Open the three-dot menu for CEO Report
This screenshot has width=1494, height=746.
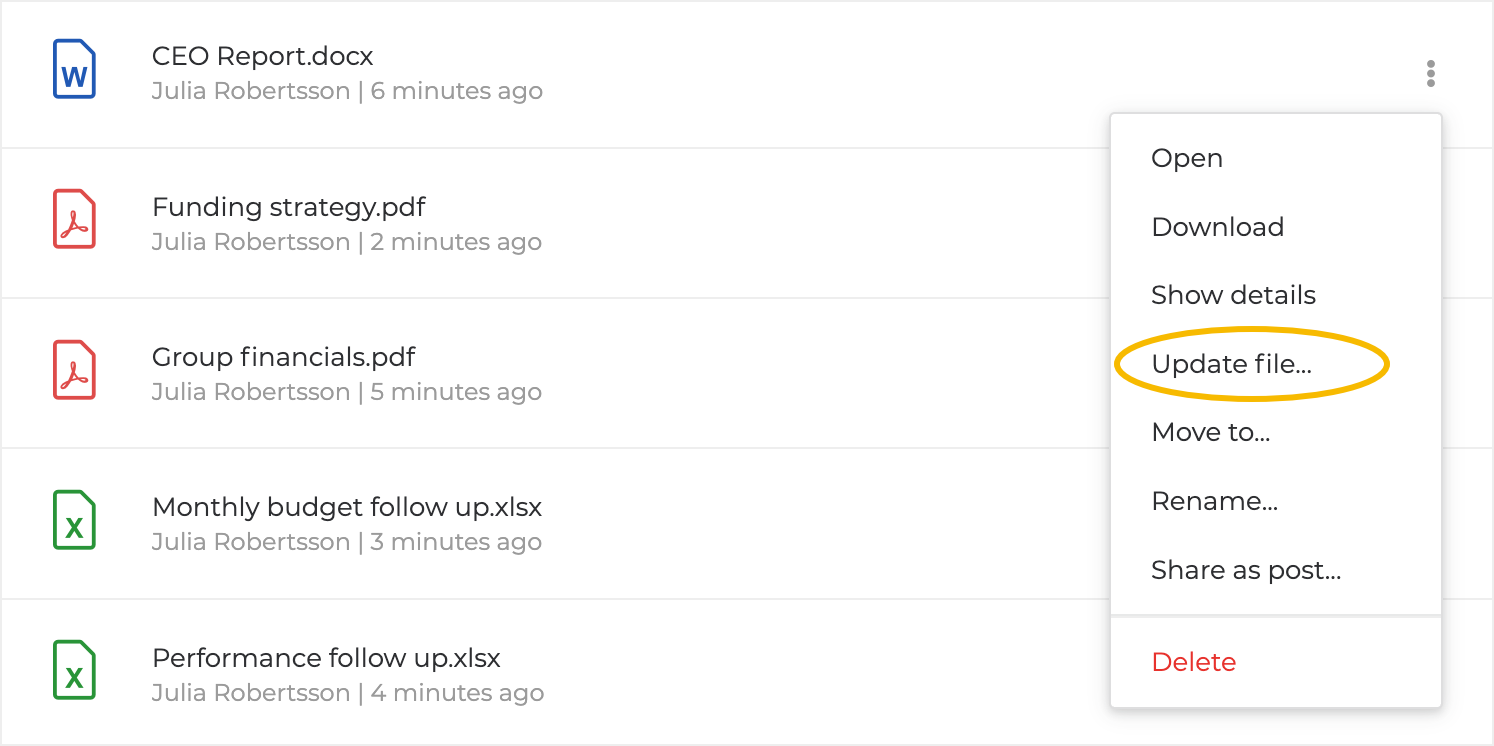point(1431,74)
